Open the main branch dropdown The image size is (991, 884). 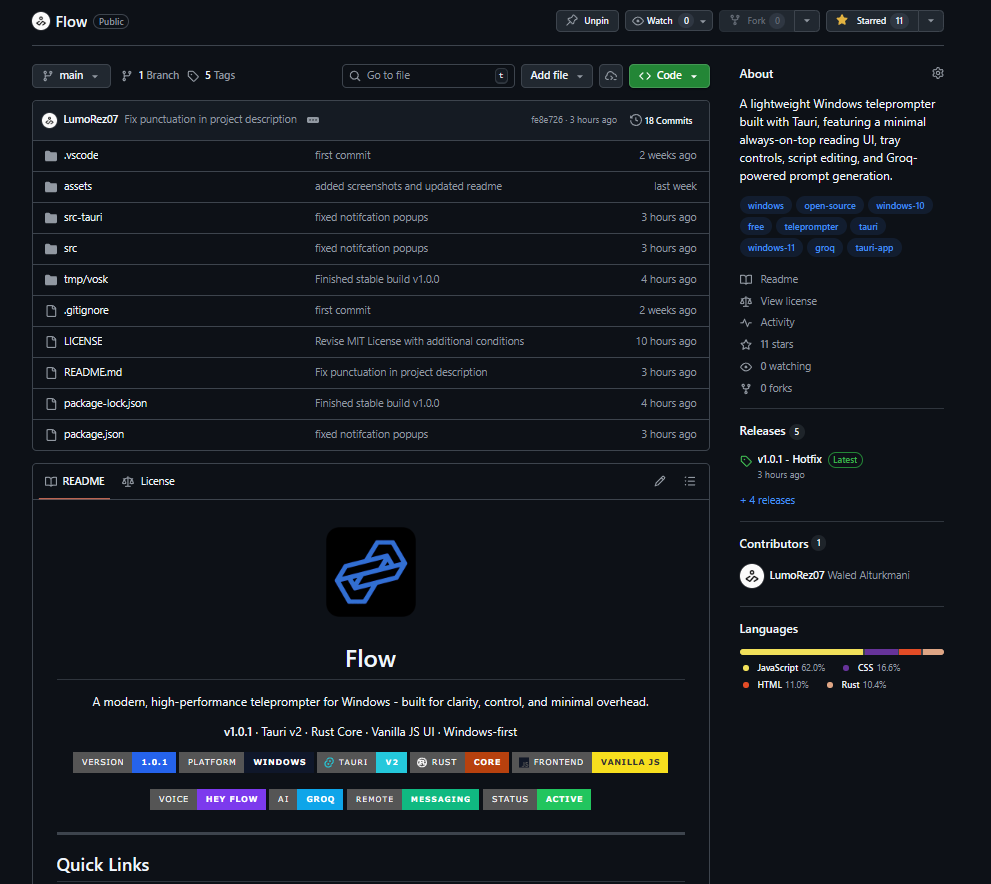[x=71, y=76]
